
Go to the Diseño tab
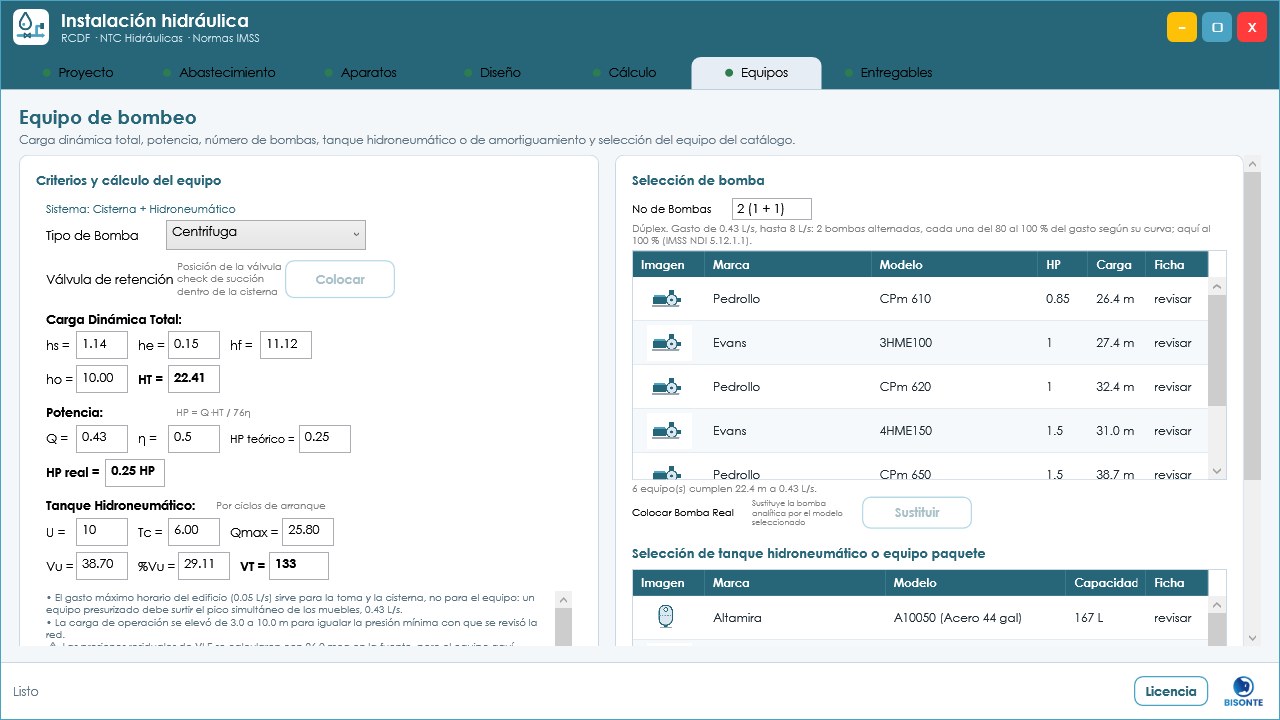[x=493, y=73]
